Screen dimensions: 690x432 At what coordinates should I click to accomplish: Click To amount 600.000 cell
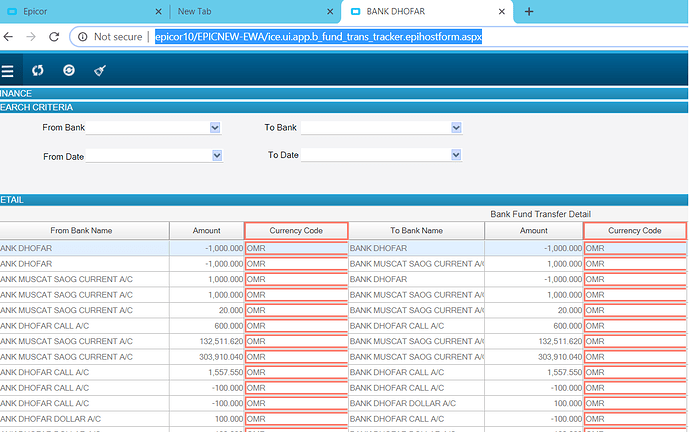[534, 326]
